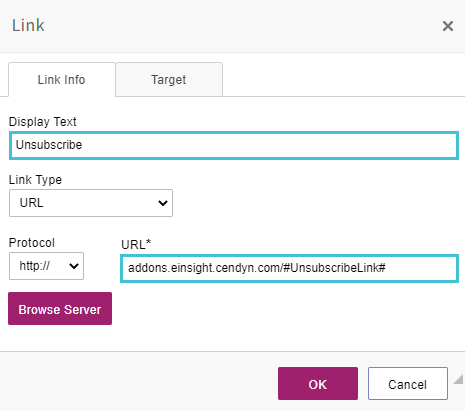The image size is (465, 411).
Task: Open the Target tab
Action: (x=169, y=80)
